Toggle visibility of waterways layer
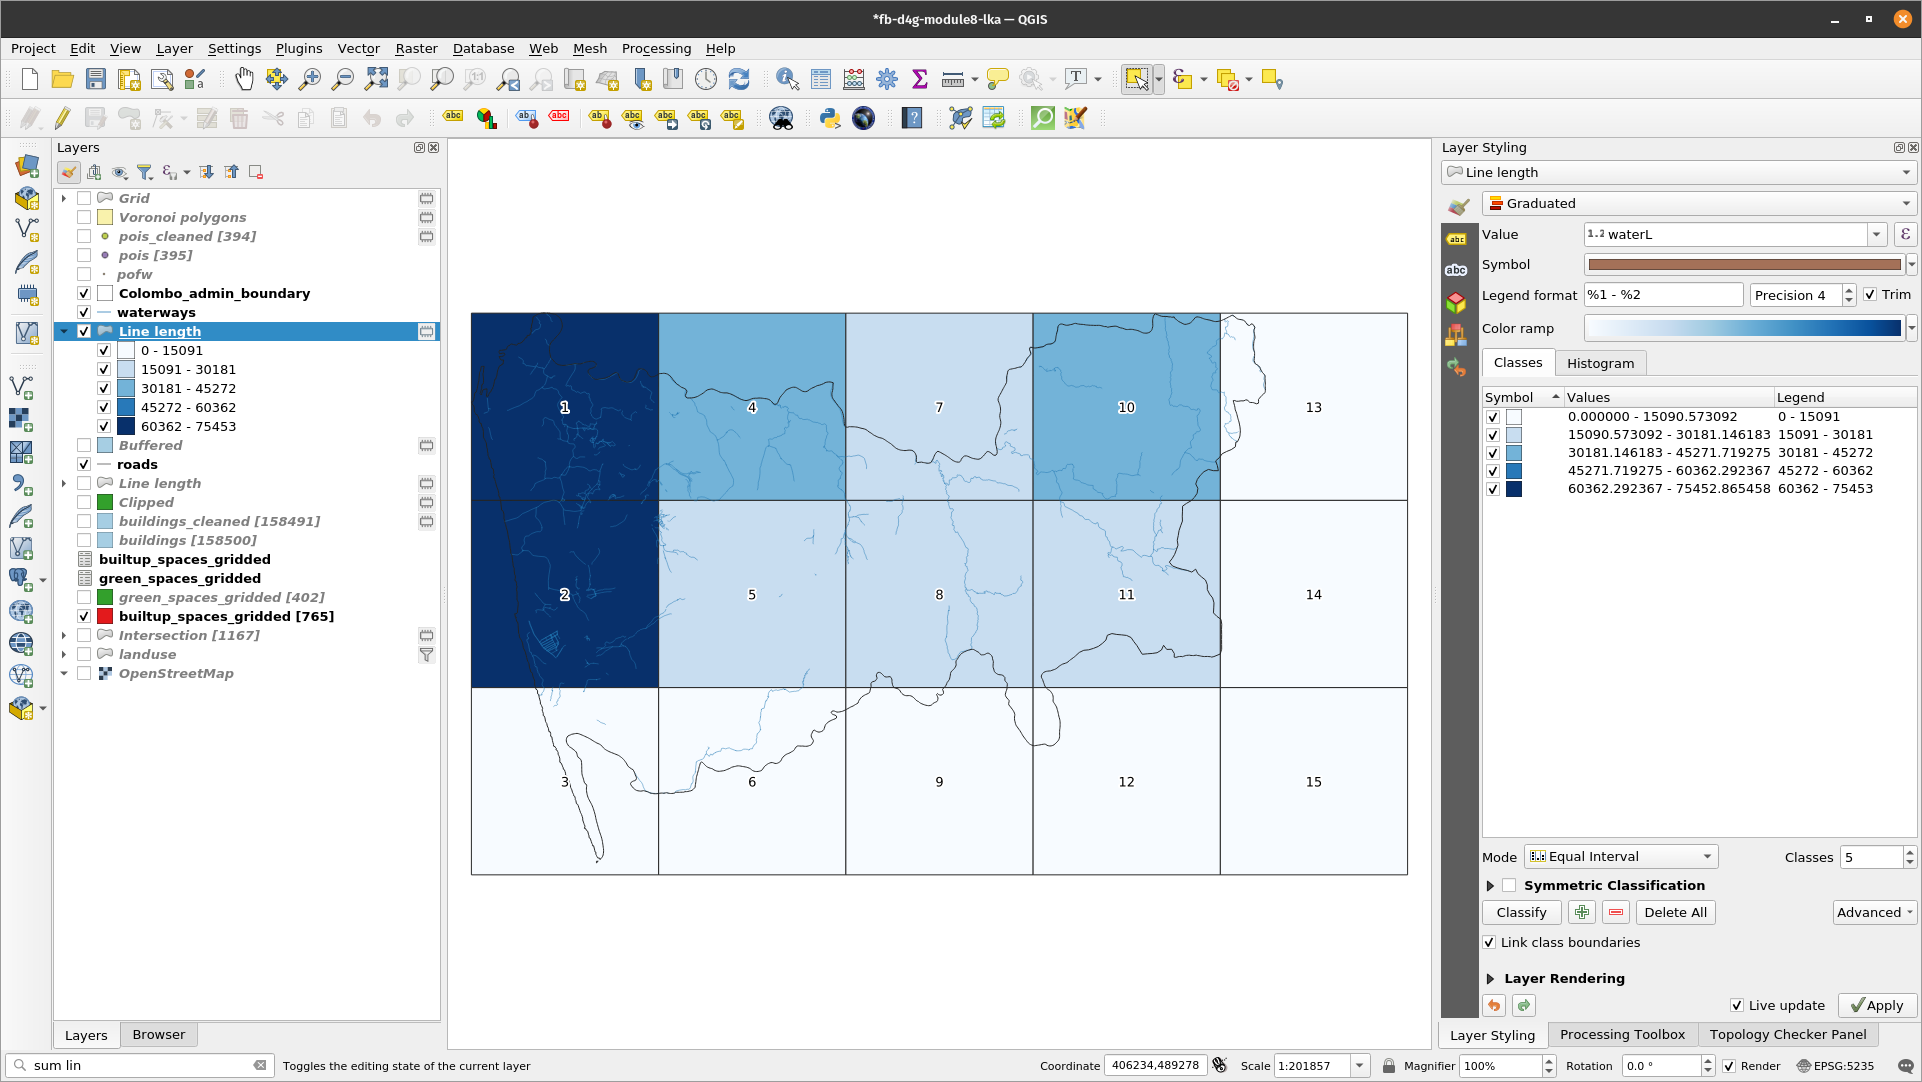This screenshot has width=1922, height=1082. (84, 313)
